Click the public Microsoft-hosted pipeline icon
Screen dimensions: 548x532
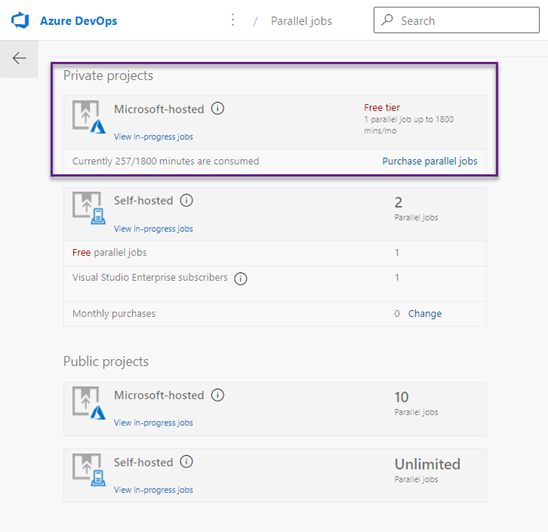tap(89, 403)
